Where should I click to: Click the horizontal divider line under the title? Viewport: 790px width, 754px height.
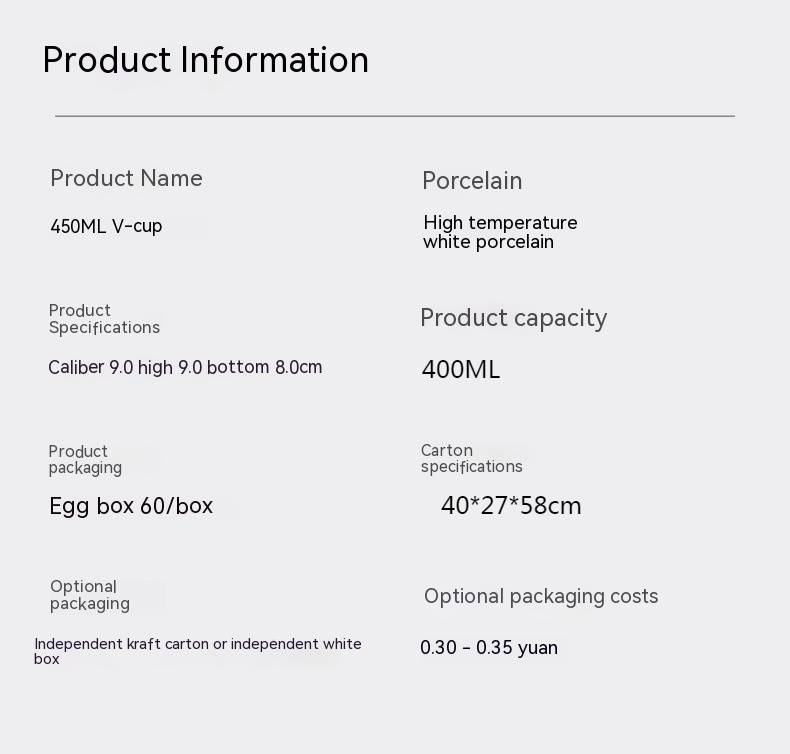(394, 116)
